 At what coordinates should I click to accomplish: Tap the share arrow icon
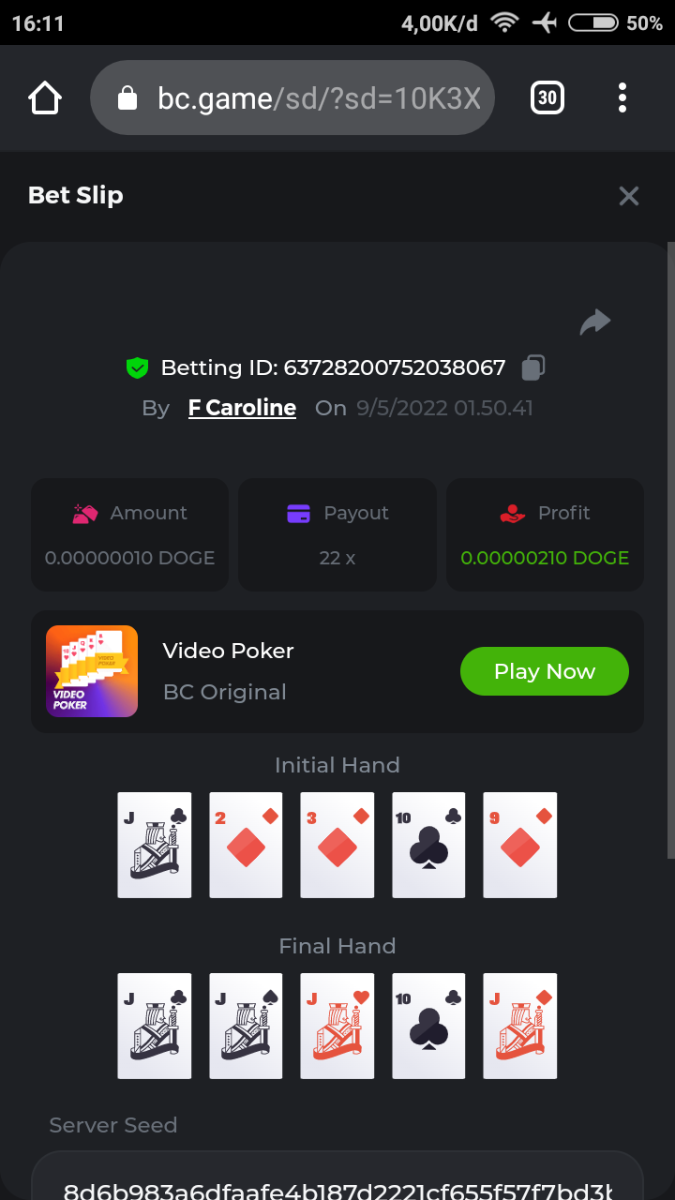[x=595, y=322]
